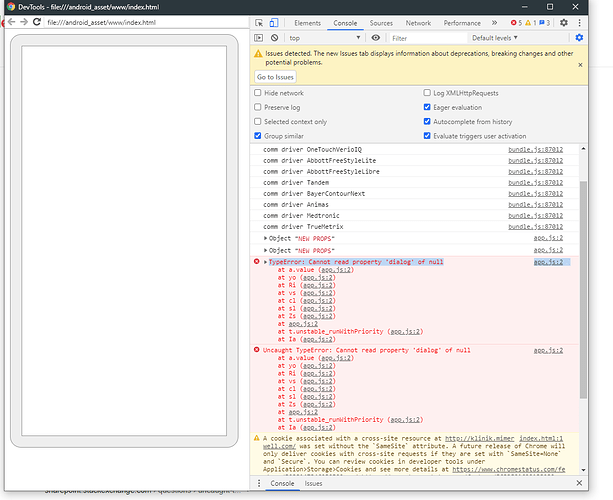Open the Default levels dropdown
The image size is (613, 500).
[x=495, y=38]
